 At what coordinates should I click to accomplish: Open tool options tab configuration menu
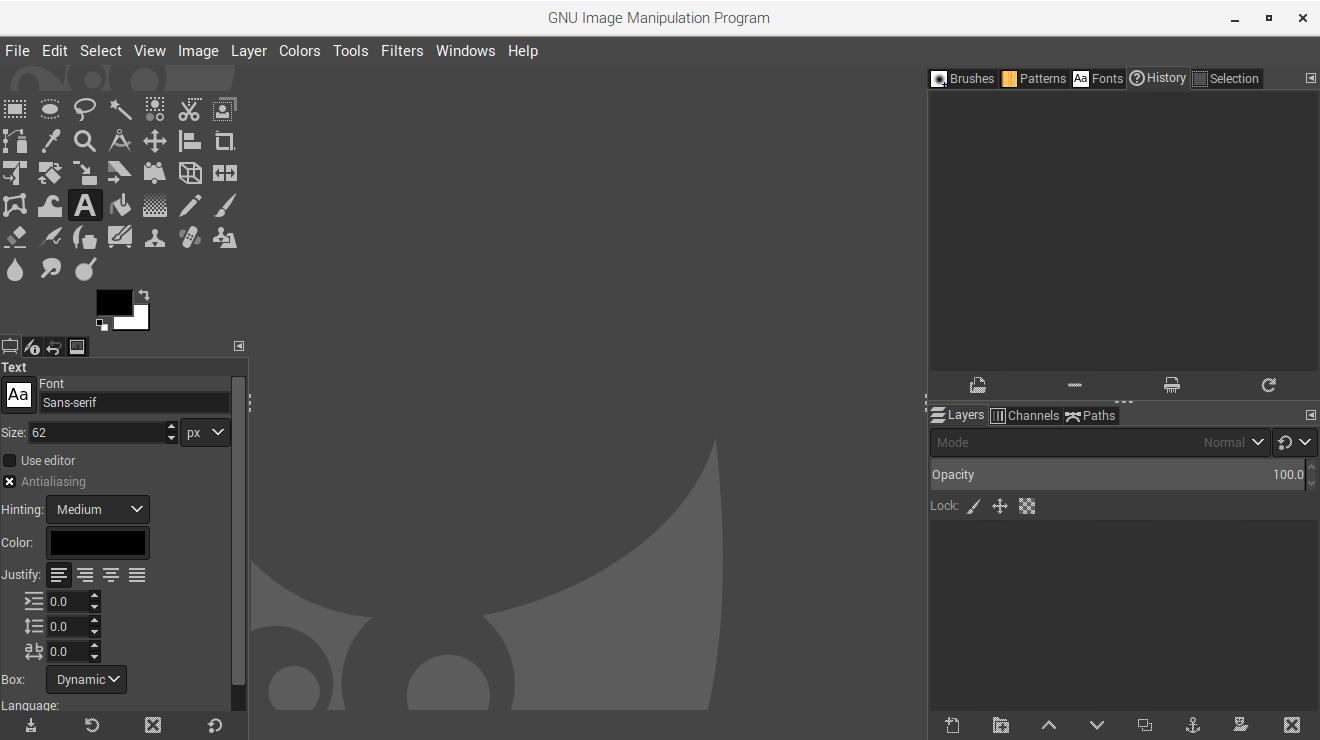(239, 346)
